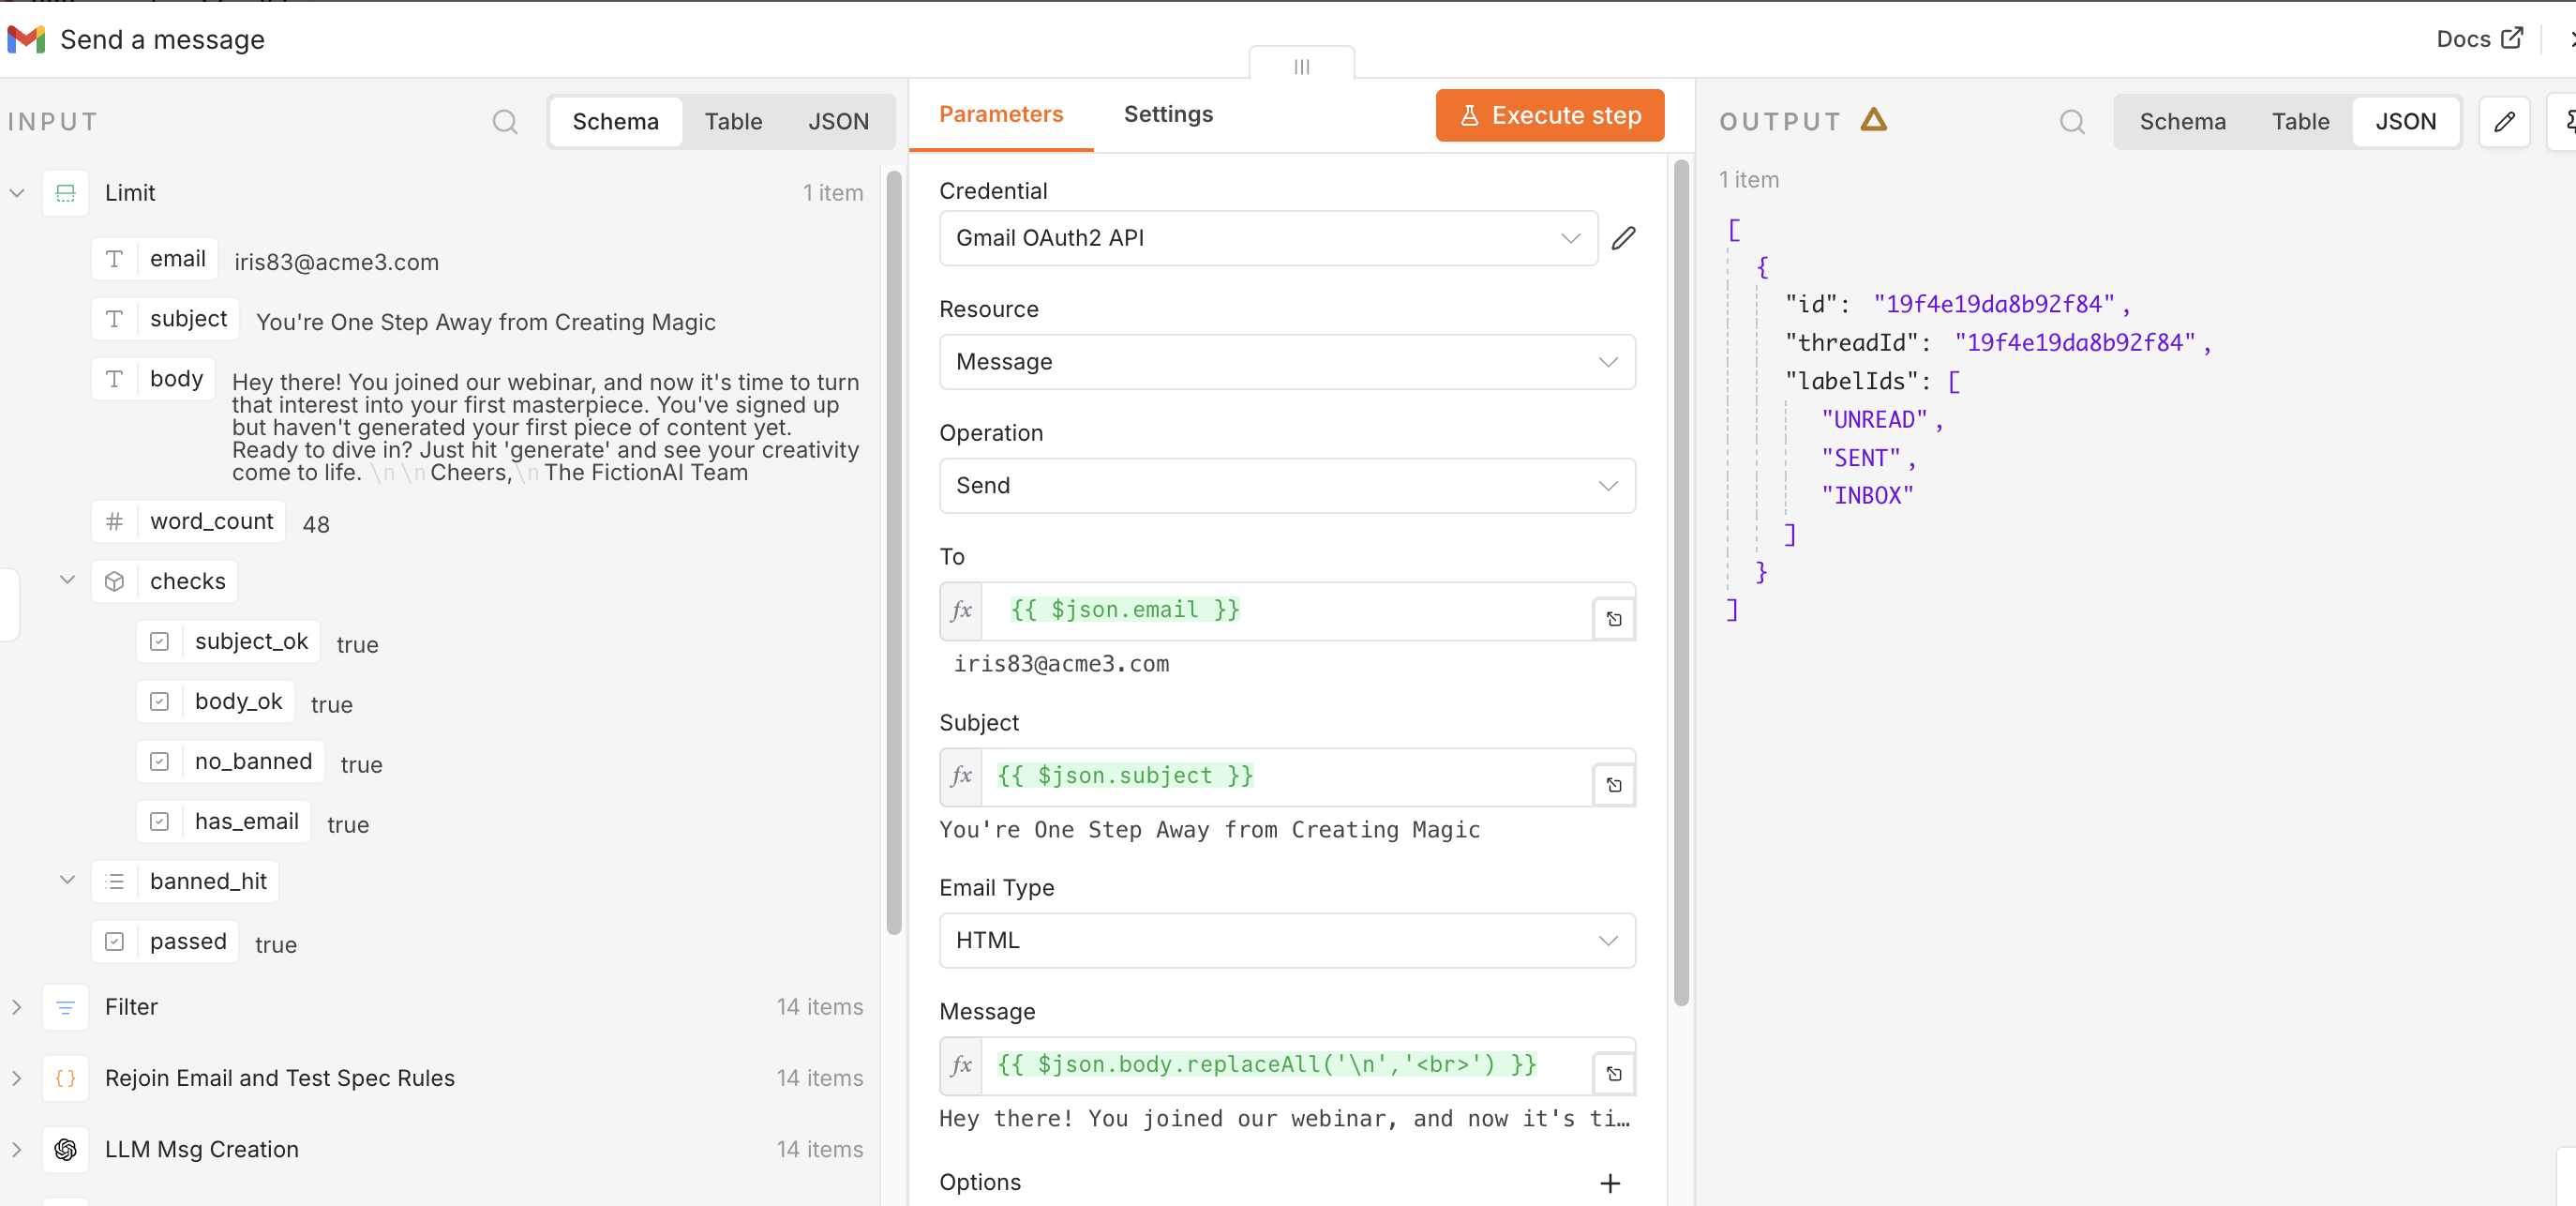Open expression editor for the To field

(1614, 619)
